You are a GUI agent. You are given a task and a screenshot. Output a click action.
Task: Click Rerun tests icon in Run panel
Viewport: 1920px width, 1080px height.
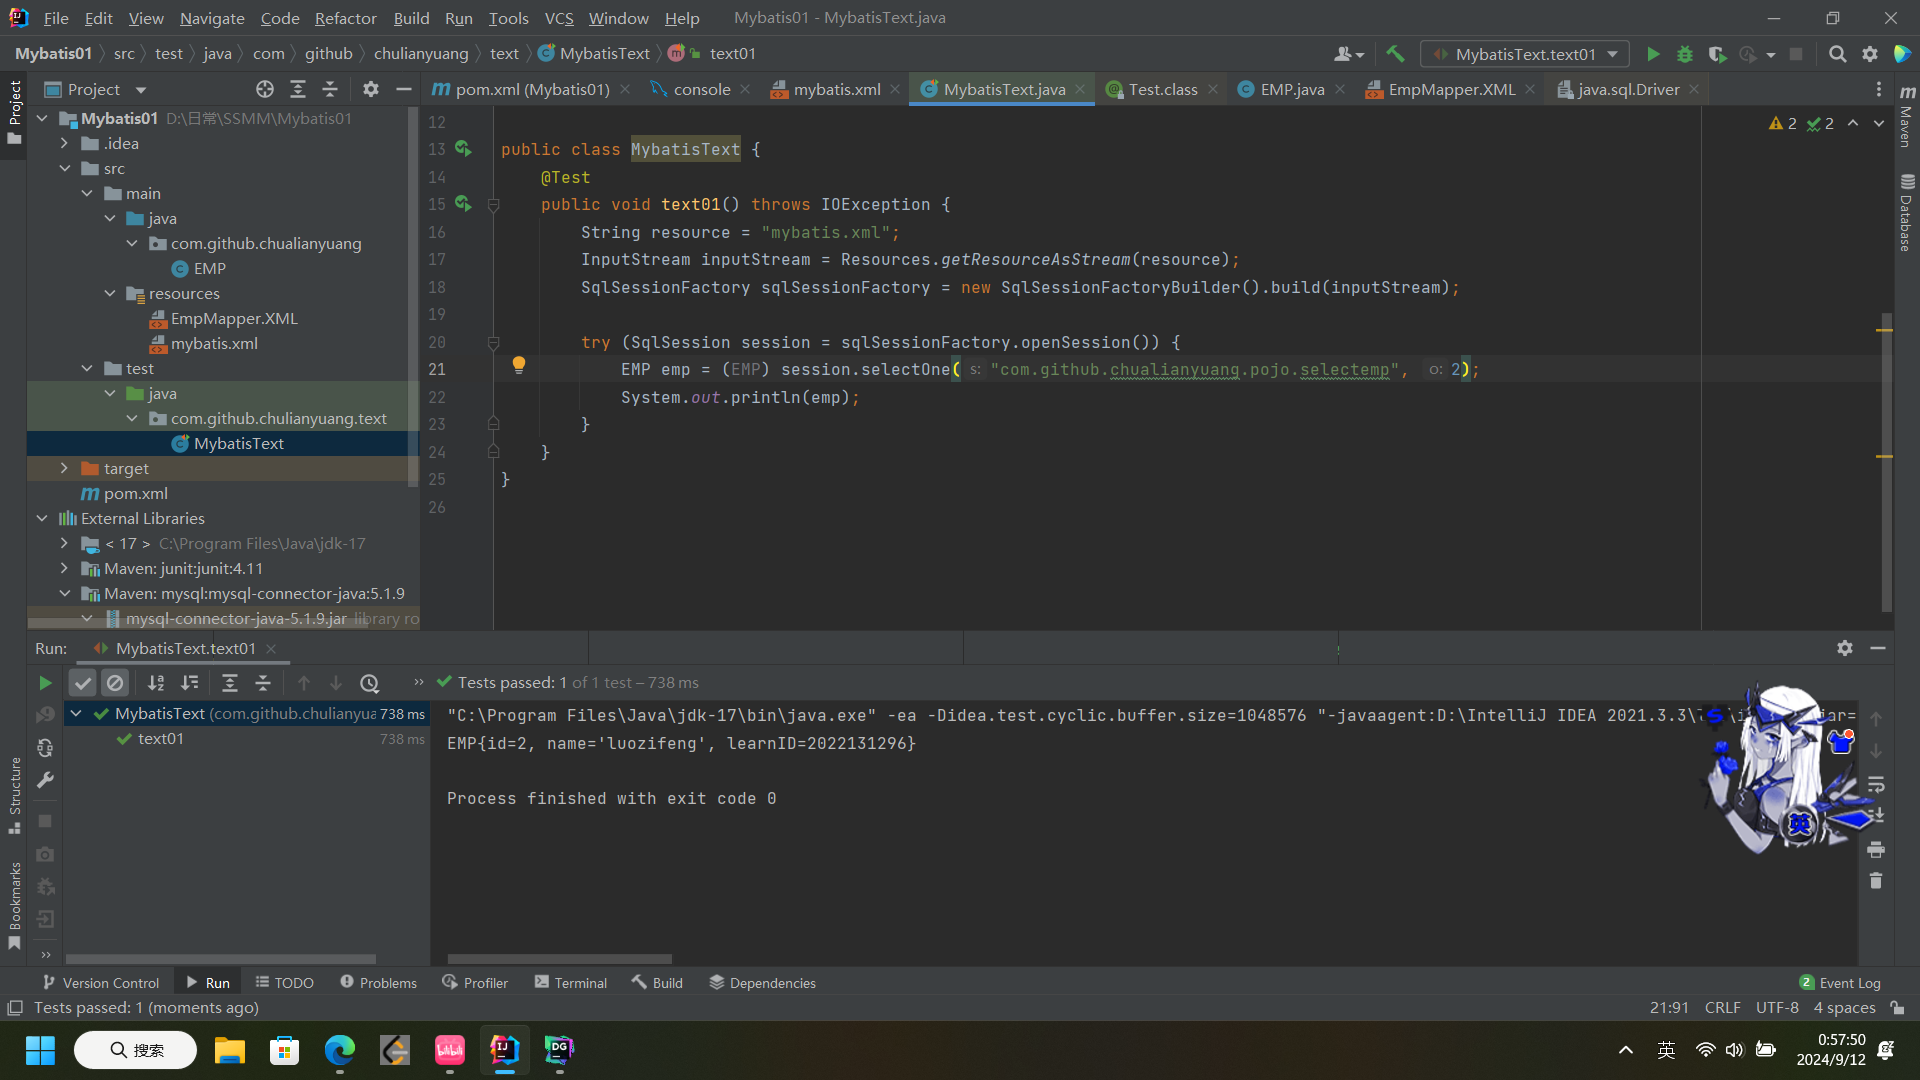click(45, 683)
